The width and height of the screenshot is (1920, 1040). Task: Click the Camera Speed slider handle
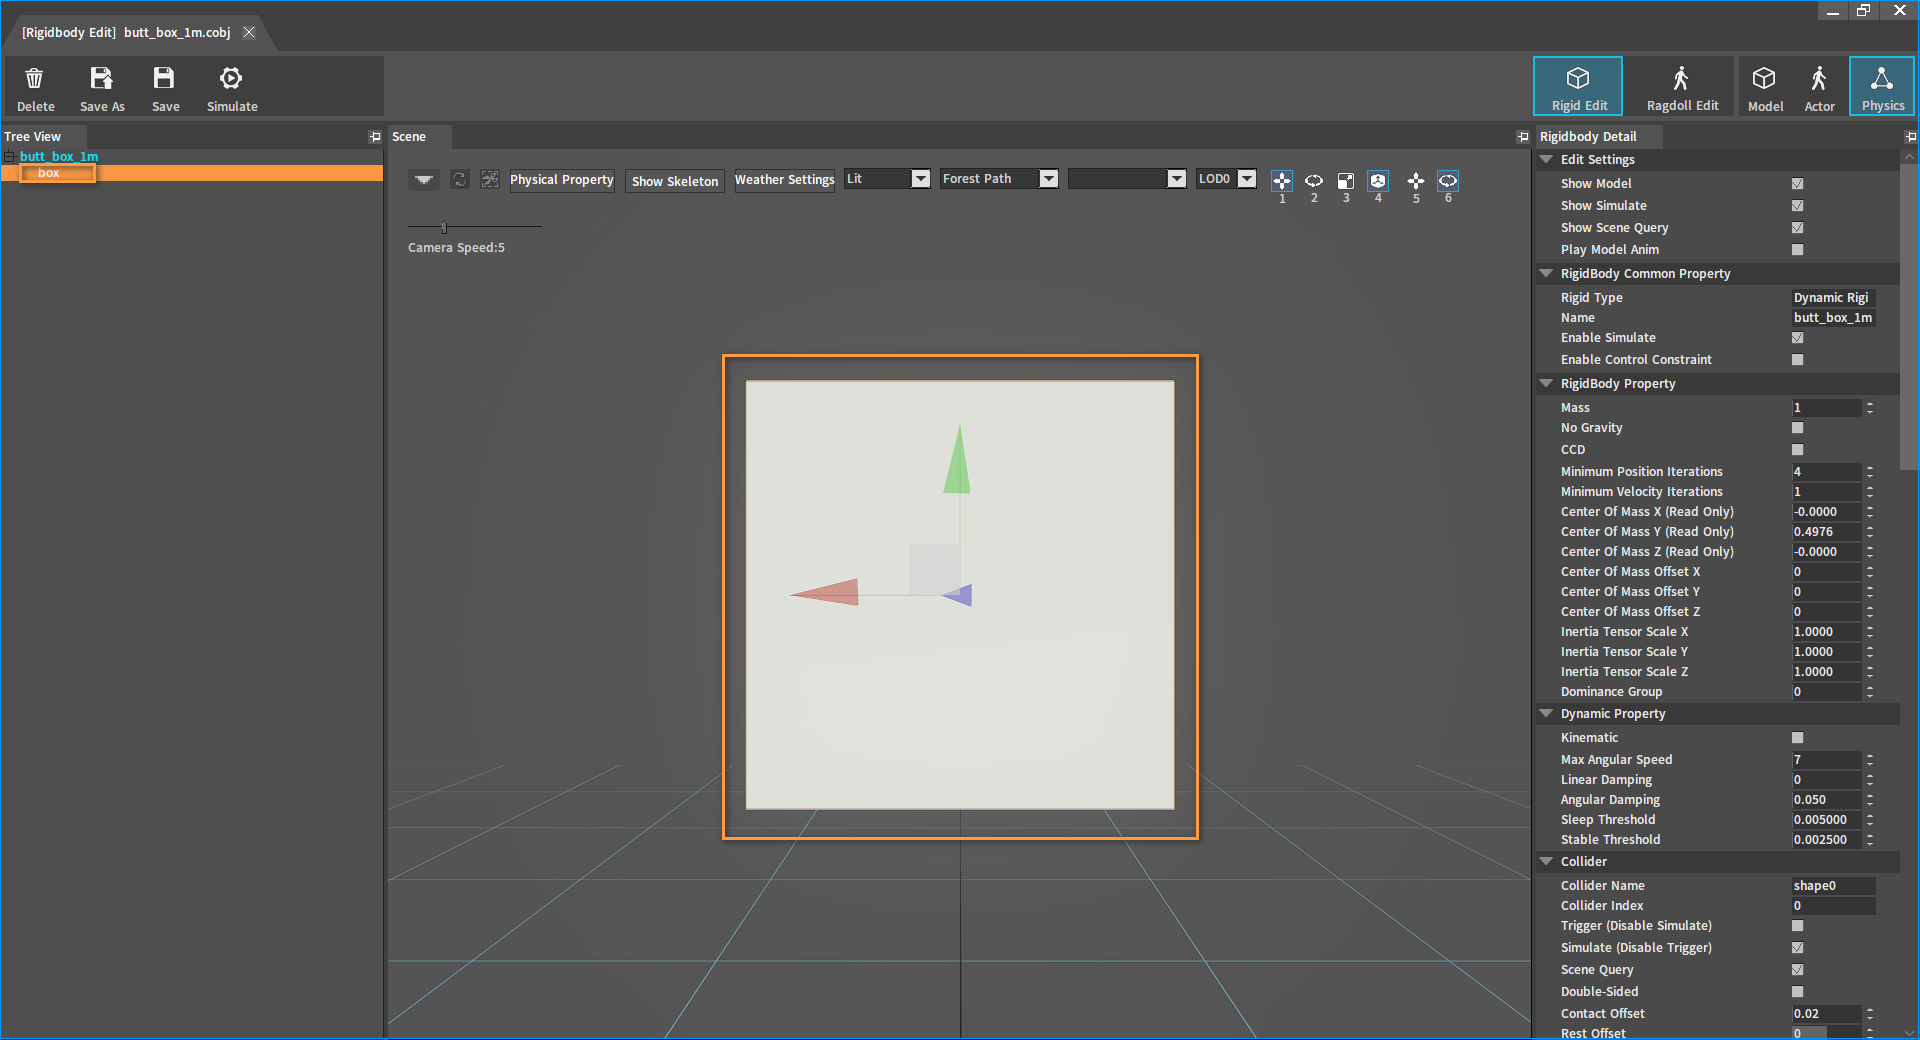click(x=444, y=227)
